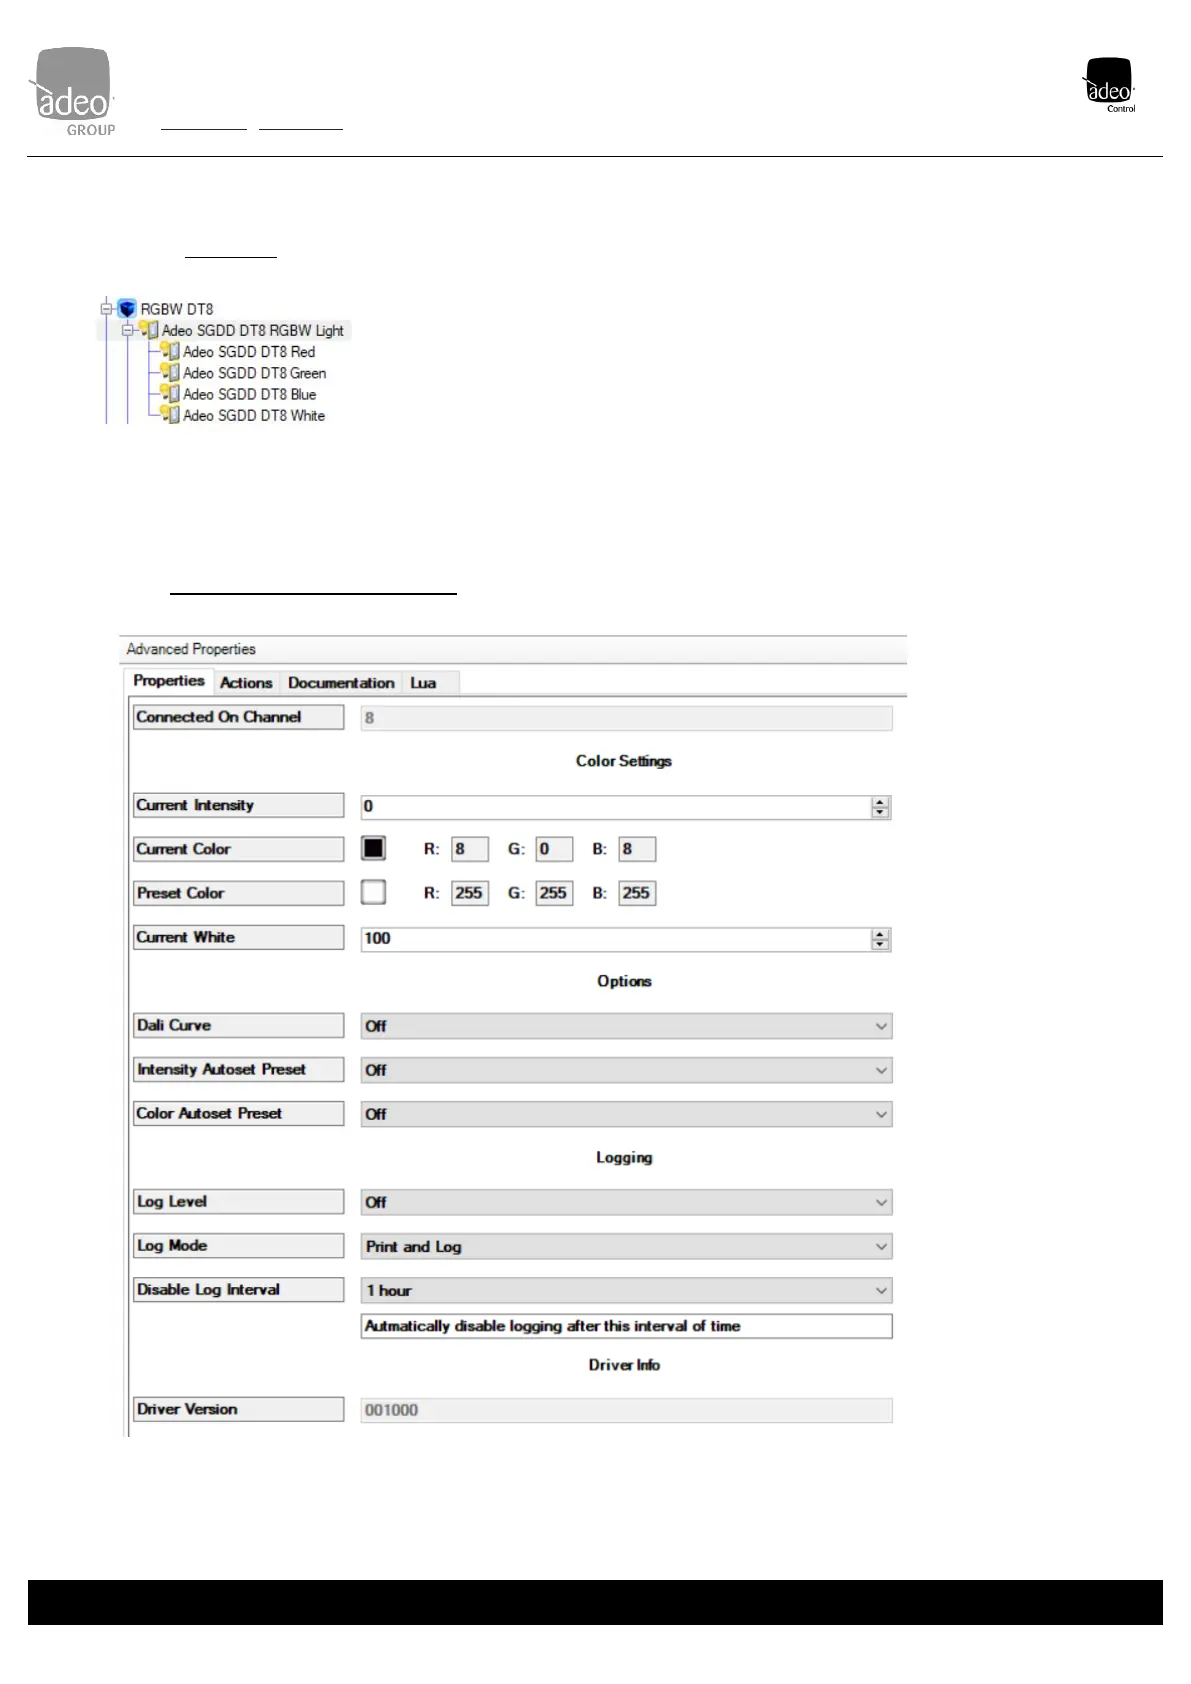Open the Color Autoset Preset dropdown
This screenshot has height=1684, width=1191.
point(626,1114)
